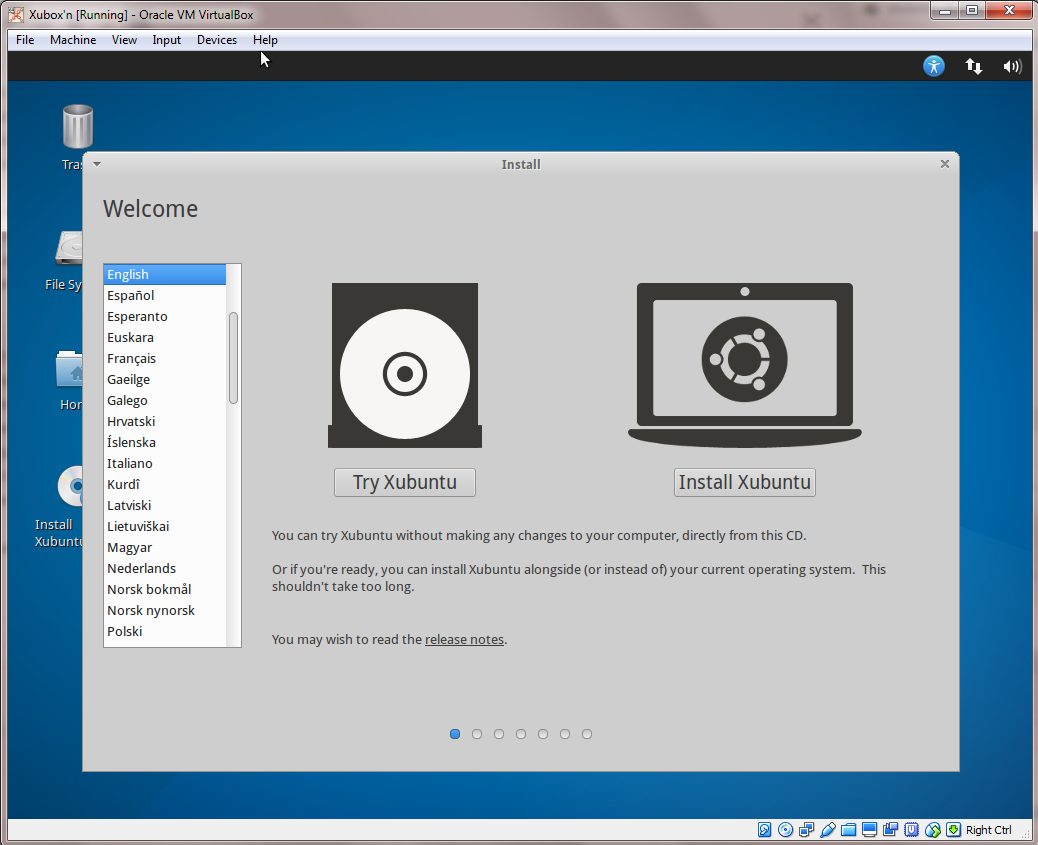1038x845 pixels.
Task: Click the hard disk activity status icon
Action: [765, 830]
